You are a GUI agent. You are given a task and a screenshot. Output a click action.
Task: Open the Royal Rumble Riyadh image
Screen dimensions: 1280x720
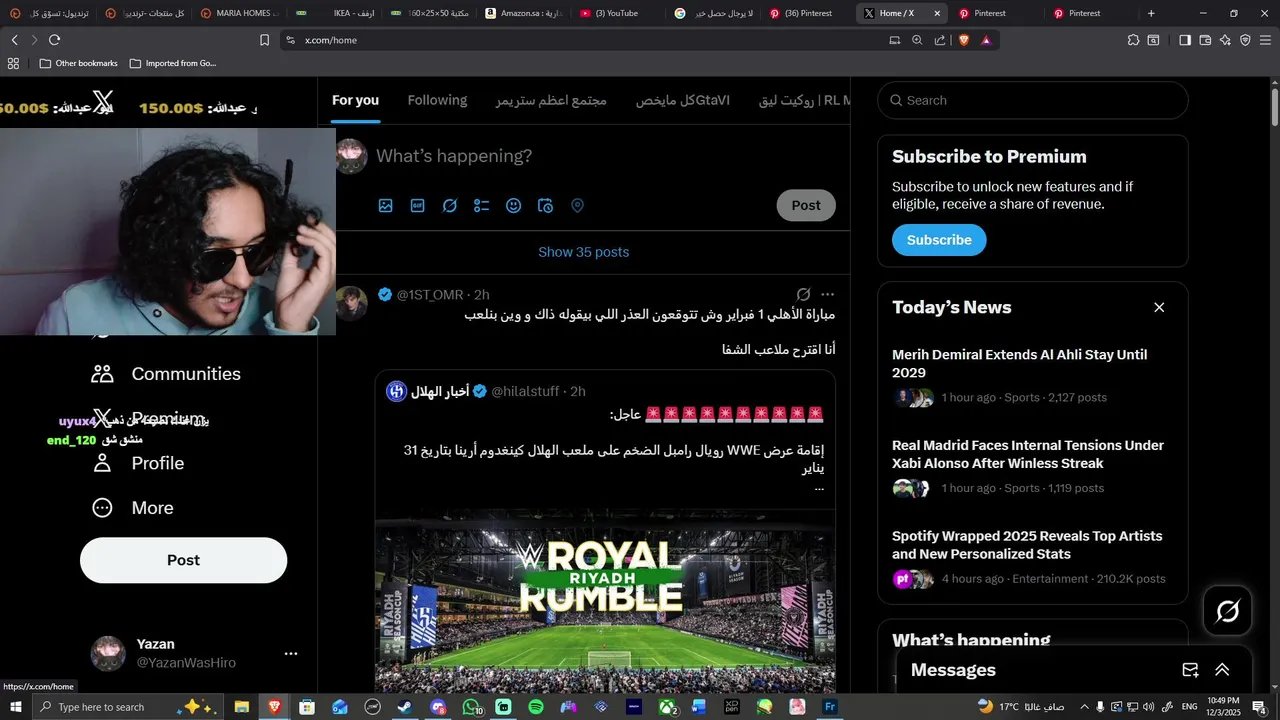point(605,600)
